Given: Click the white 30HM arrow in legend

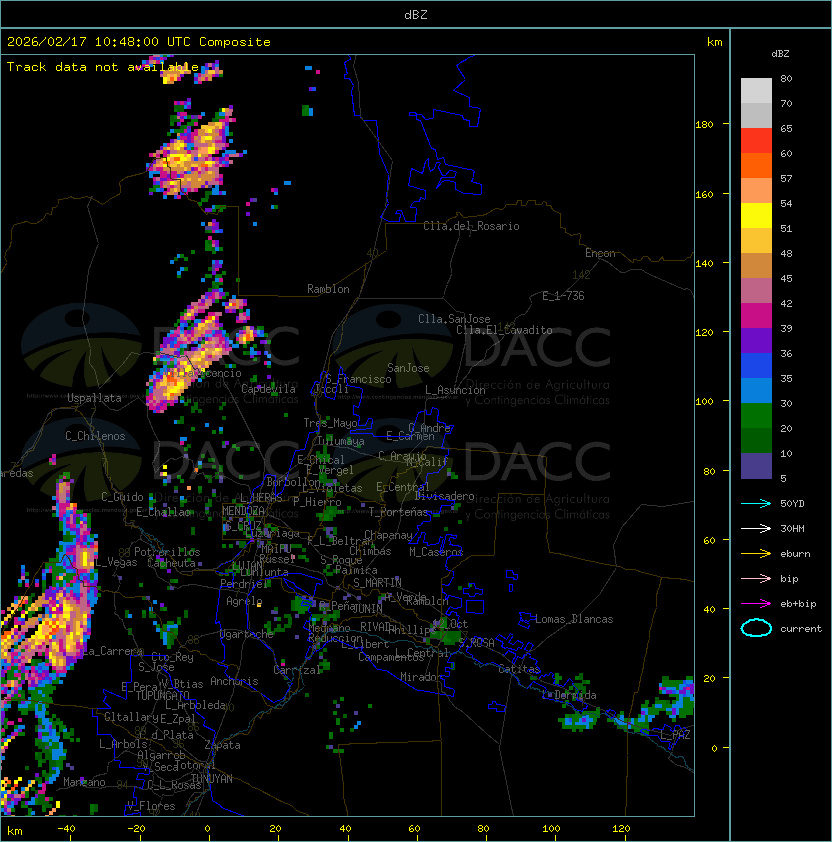Looking at the screenshot, I should pyautogui.click(x=756, y=528).
